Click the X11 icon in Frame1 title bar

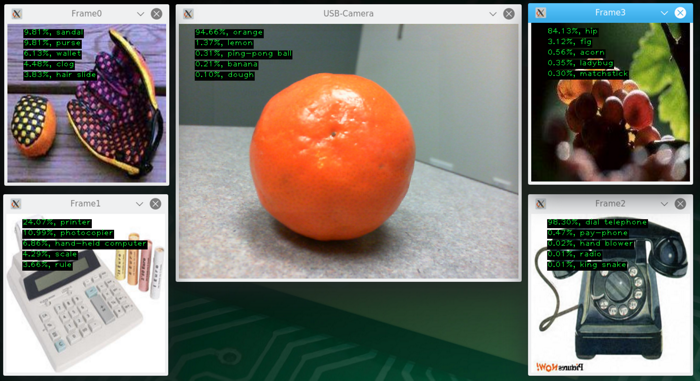[16, 204]
